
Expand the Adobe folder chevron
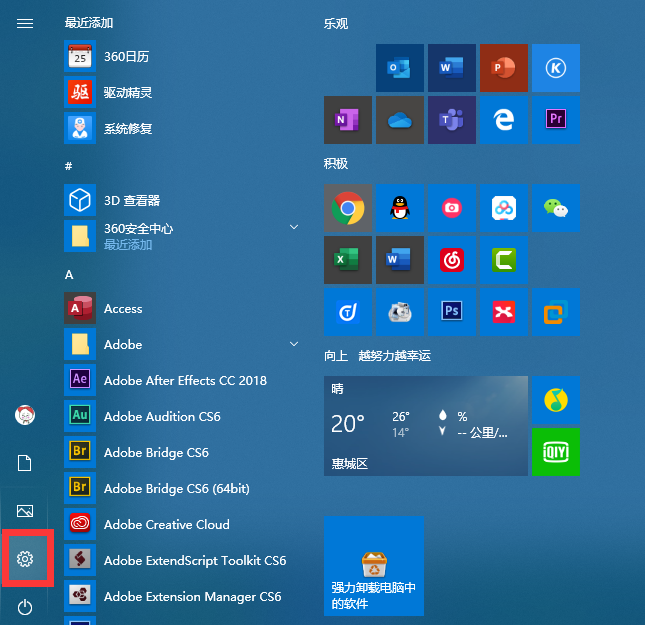294,344
